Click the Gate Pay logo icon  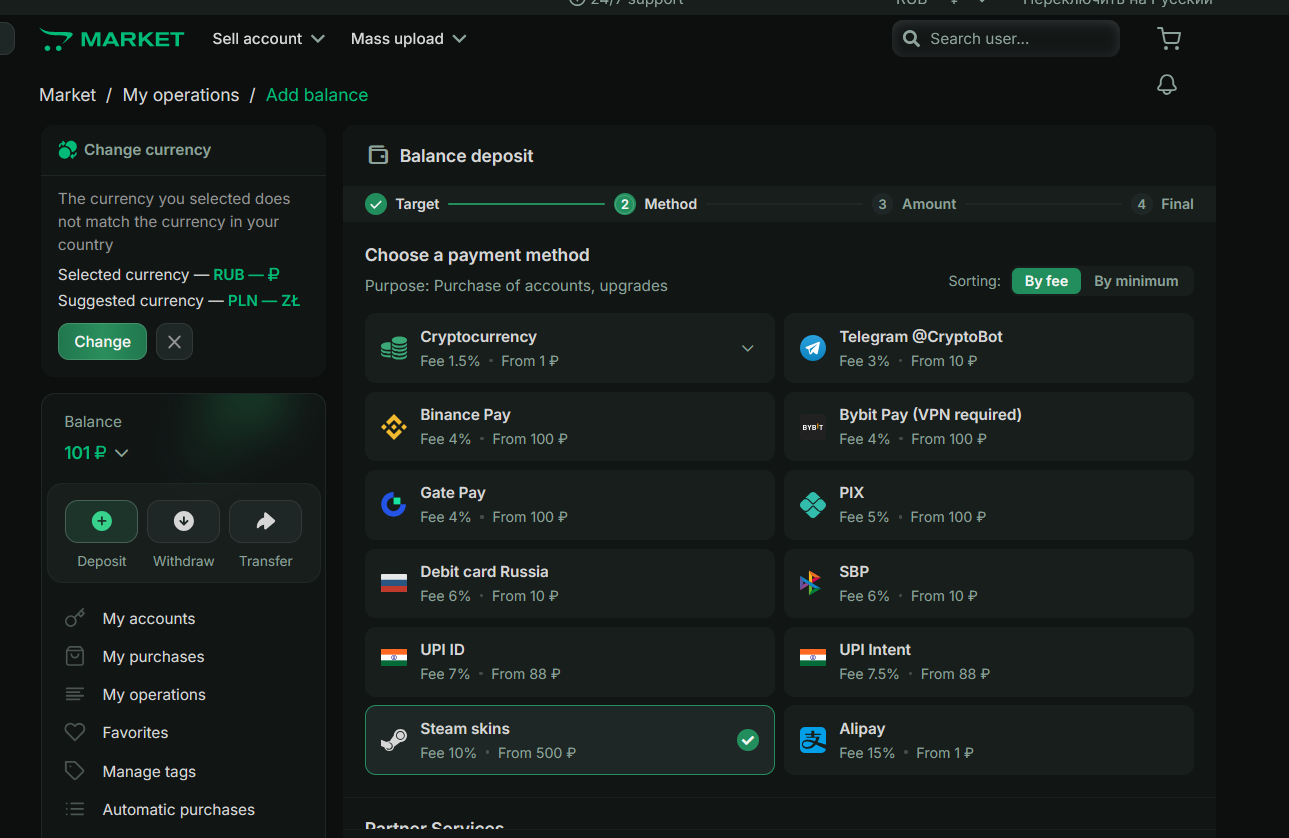[394, 504]
